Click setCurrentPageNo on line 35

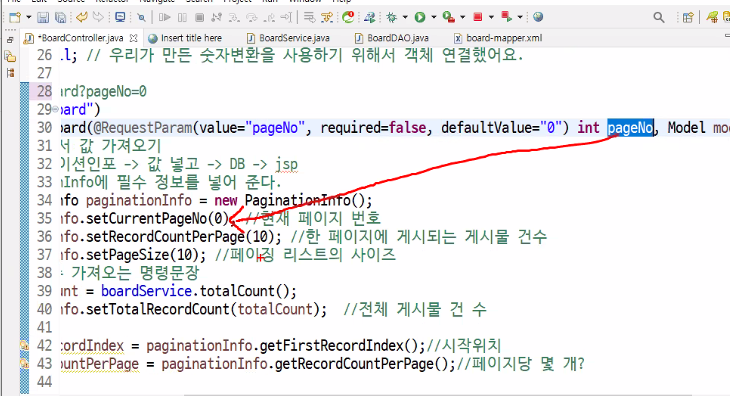coord(147,218)
